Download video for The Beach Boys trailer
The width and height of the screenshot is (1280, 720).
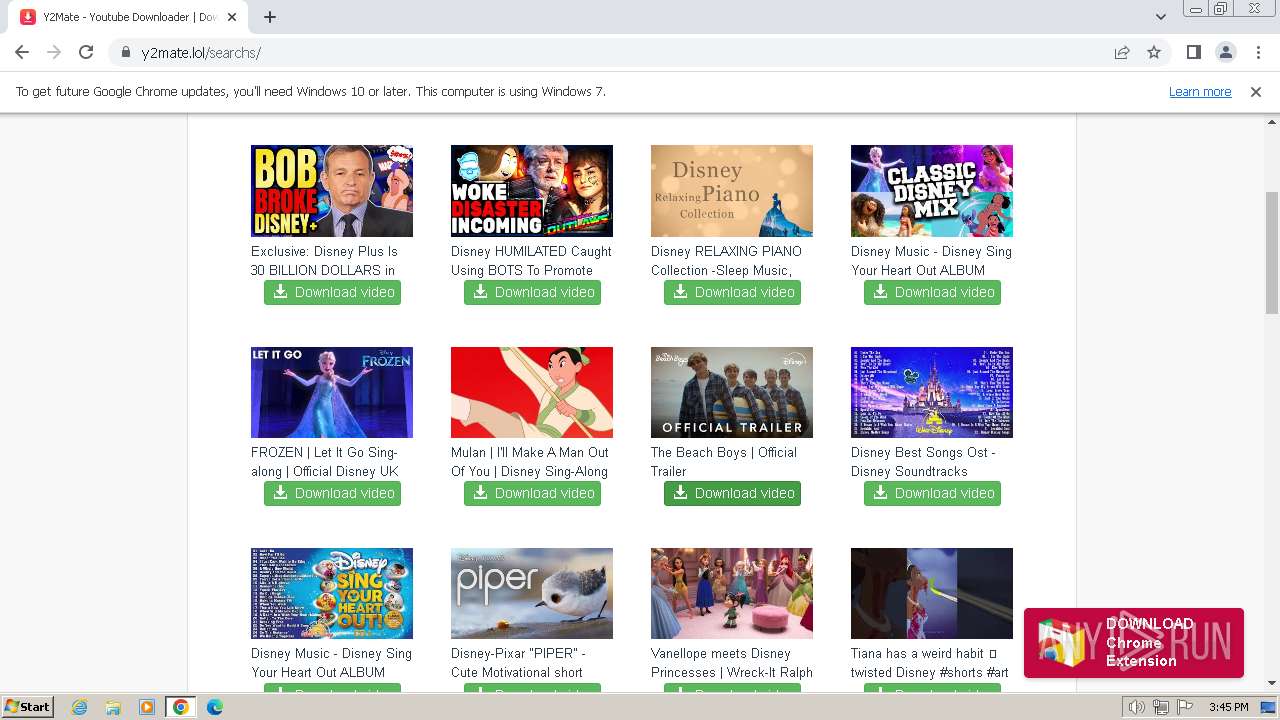pos(732,493)
